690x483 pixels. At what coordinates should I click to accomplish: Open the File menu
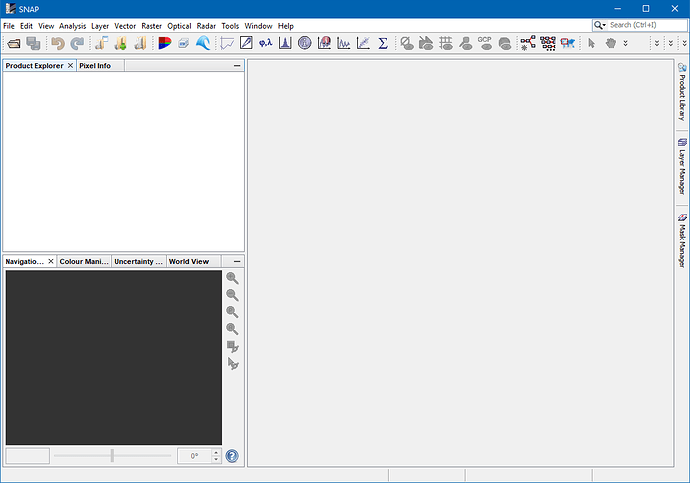pyautogui.click(x=9, y=26)
